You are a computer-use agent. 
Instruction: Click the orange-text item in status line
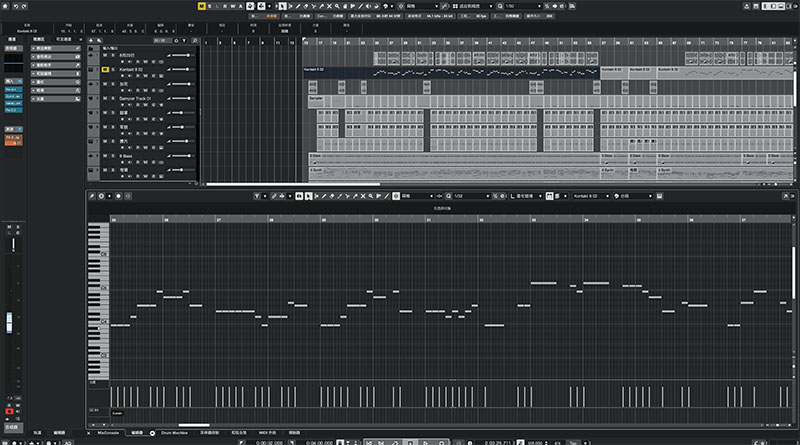[x=271, y=16]
